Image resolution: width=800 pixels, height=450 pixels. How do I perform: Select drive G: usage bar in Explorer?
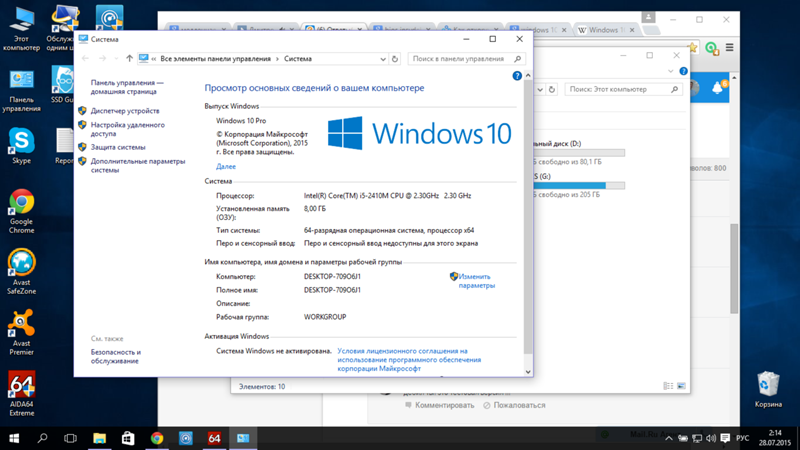(x=579, y=186)
